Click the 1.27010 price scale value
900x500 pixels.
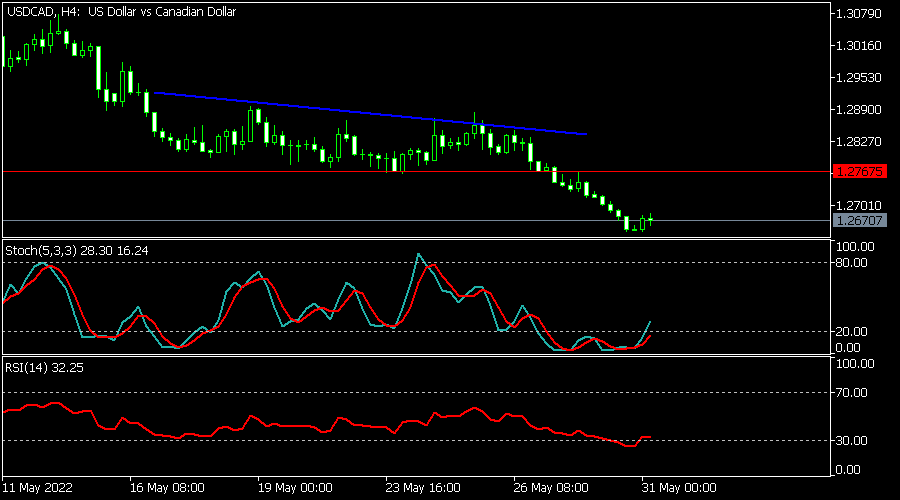click(x=859, y=206)
